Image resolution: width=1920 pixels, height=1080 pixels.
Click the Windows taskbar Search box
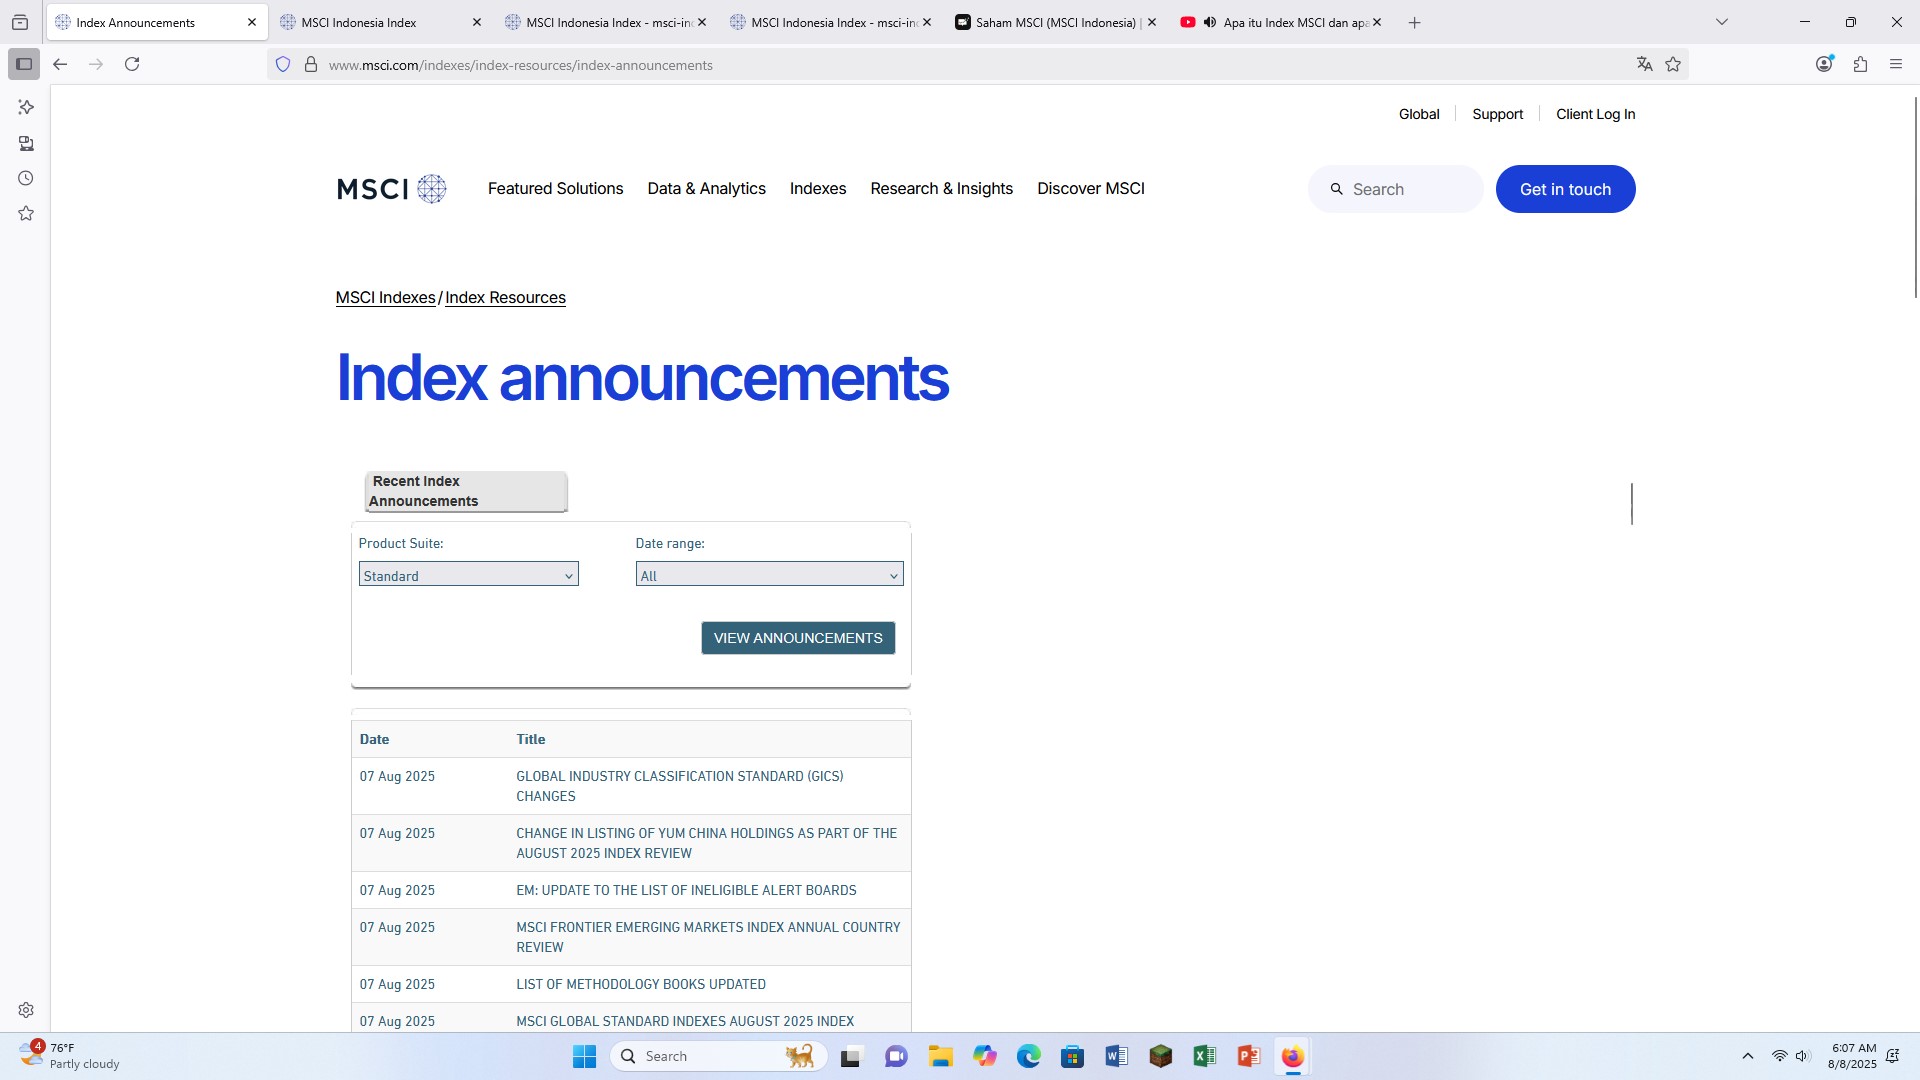(x=718, y=1056)
